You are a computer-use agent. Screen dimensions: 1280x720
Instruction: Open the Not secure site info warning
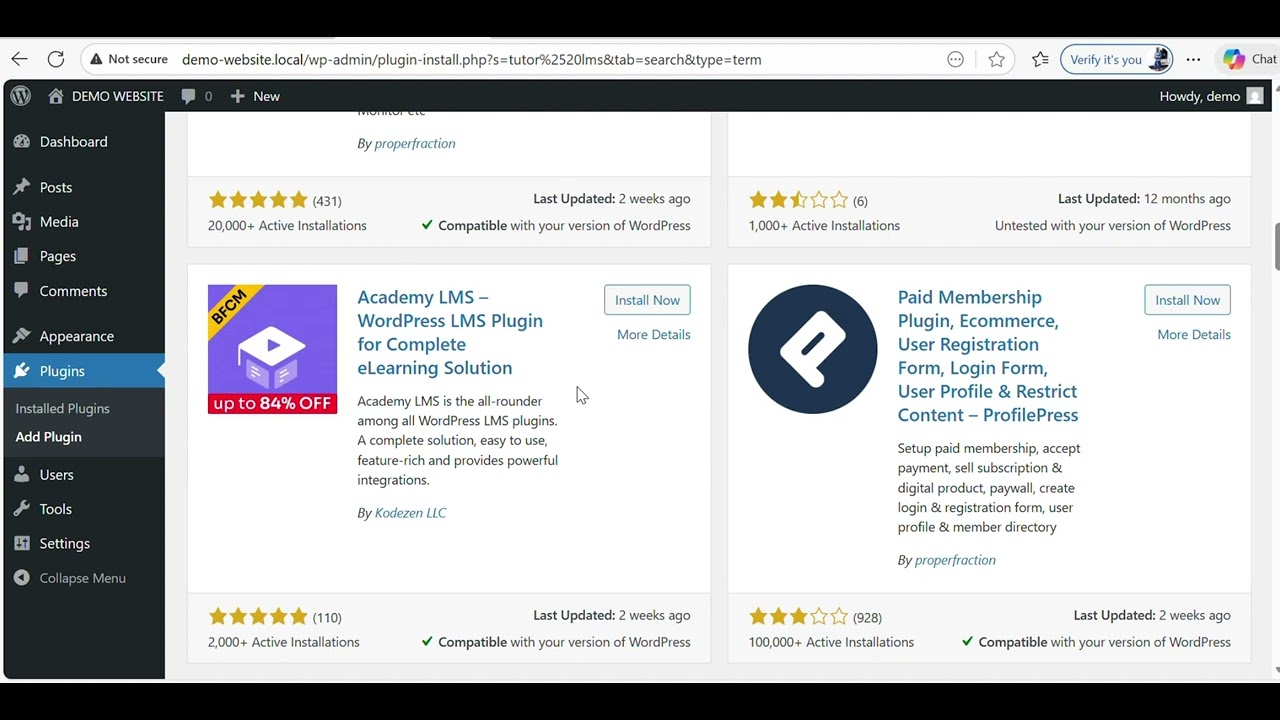129,59
